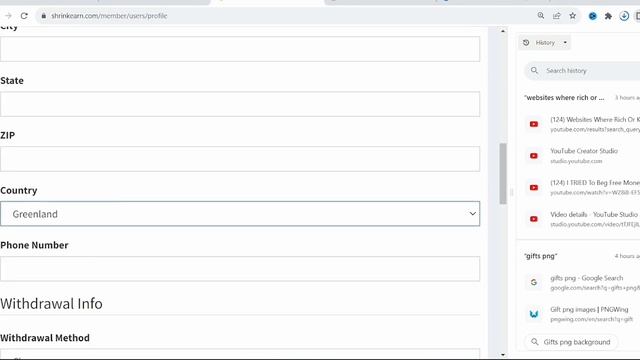Click the Country field label
The width and height of the screenshot is (640, 360).
pyautogui.click(x=19, y=190)
